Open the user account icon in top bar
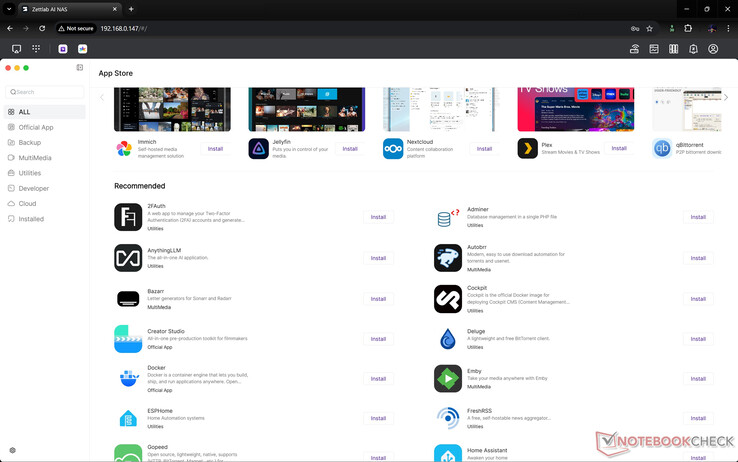This screenshot has height=462, width=738. (x=713, y=49)
